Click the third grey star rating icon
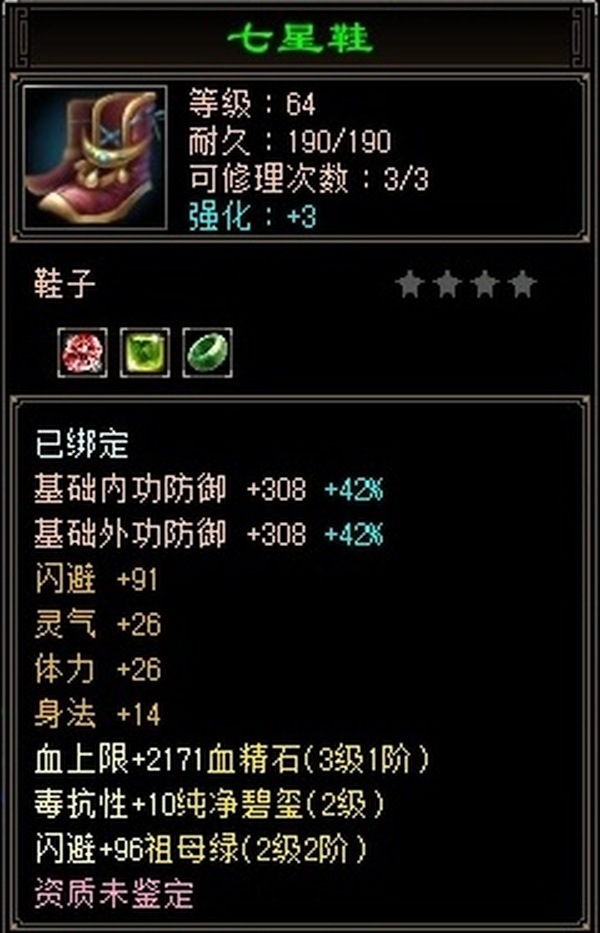 click(x=485, y=284)
